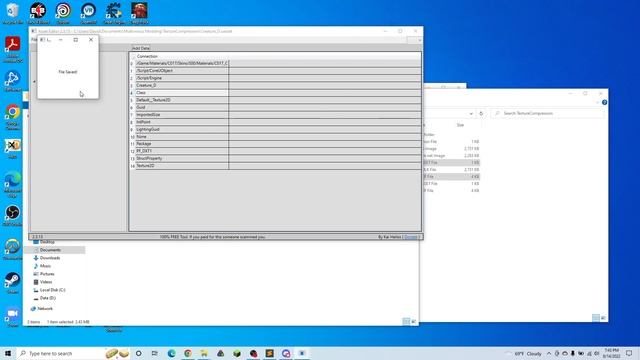Image resolution: width=640 pixels, height=360 pixels.
Task: Switch the front Explorer window to large icons view
Action: click(413, 322)
